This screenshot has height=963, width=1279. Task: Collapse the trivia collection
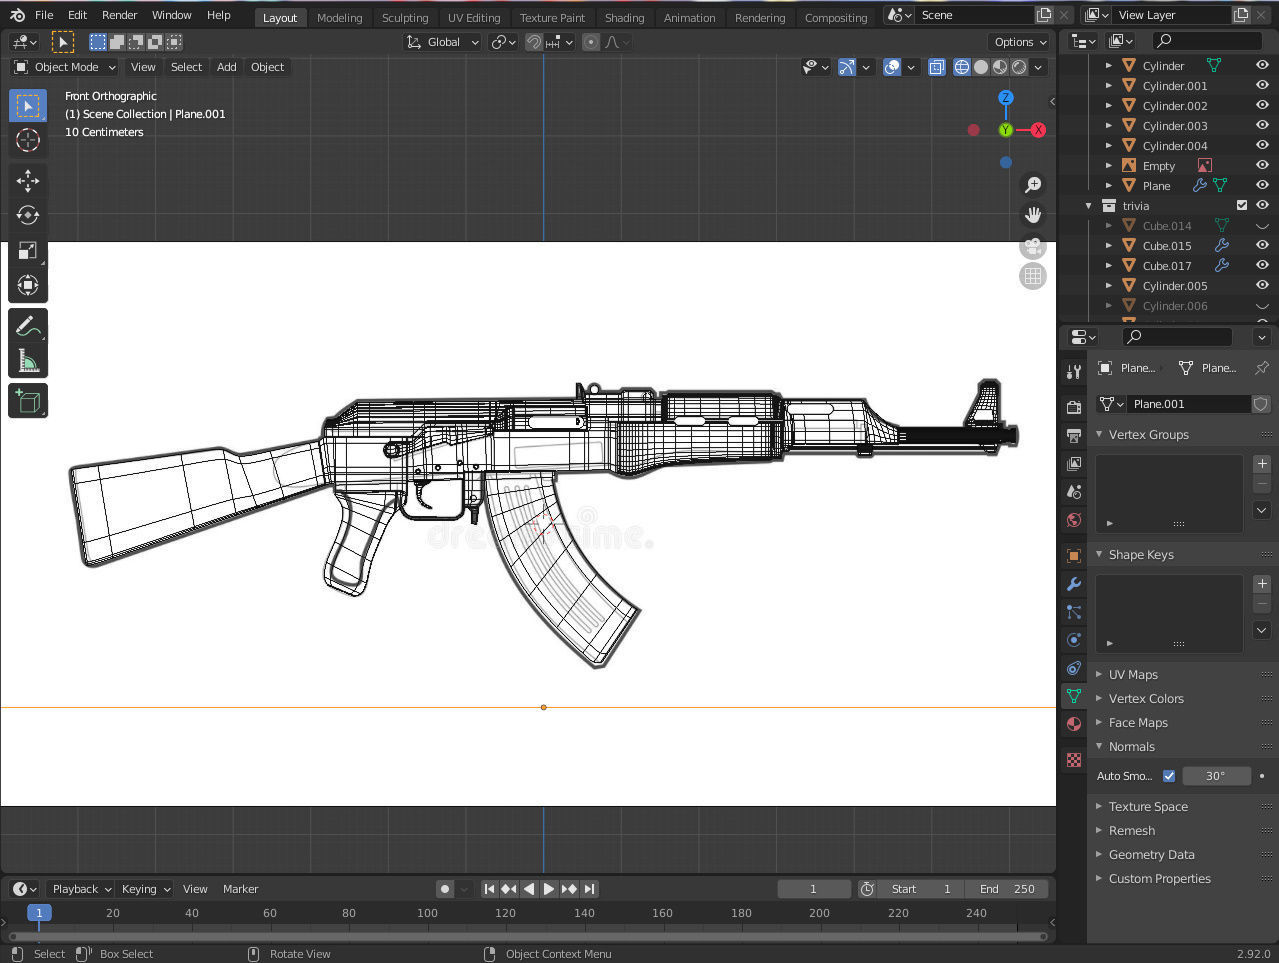(x=1089, y=206)
